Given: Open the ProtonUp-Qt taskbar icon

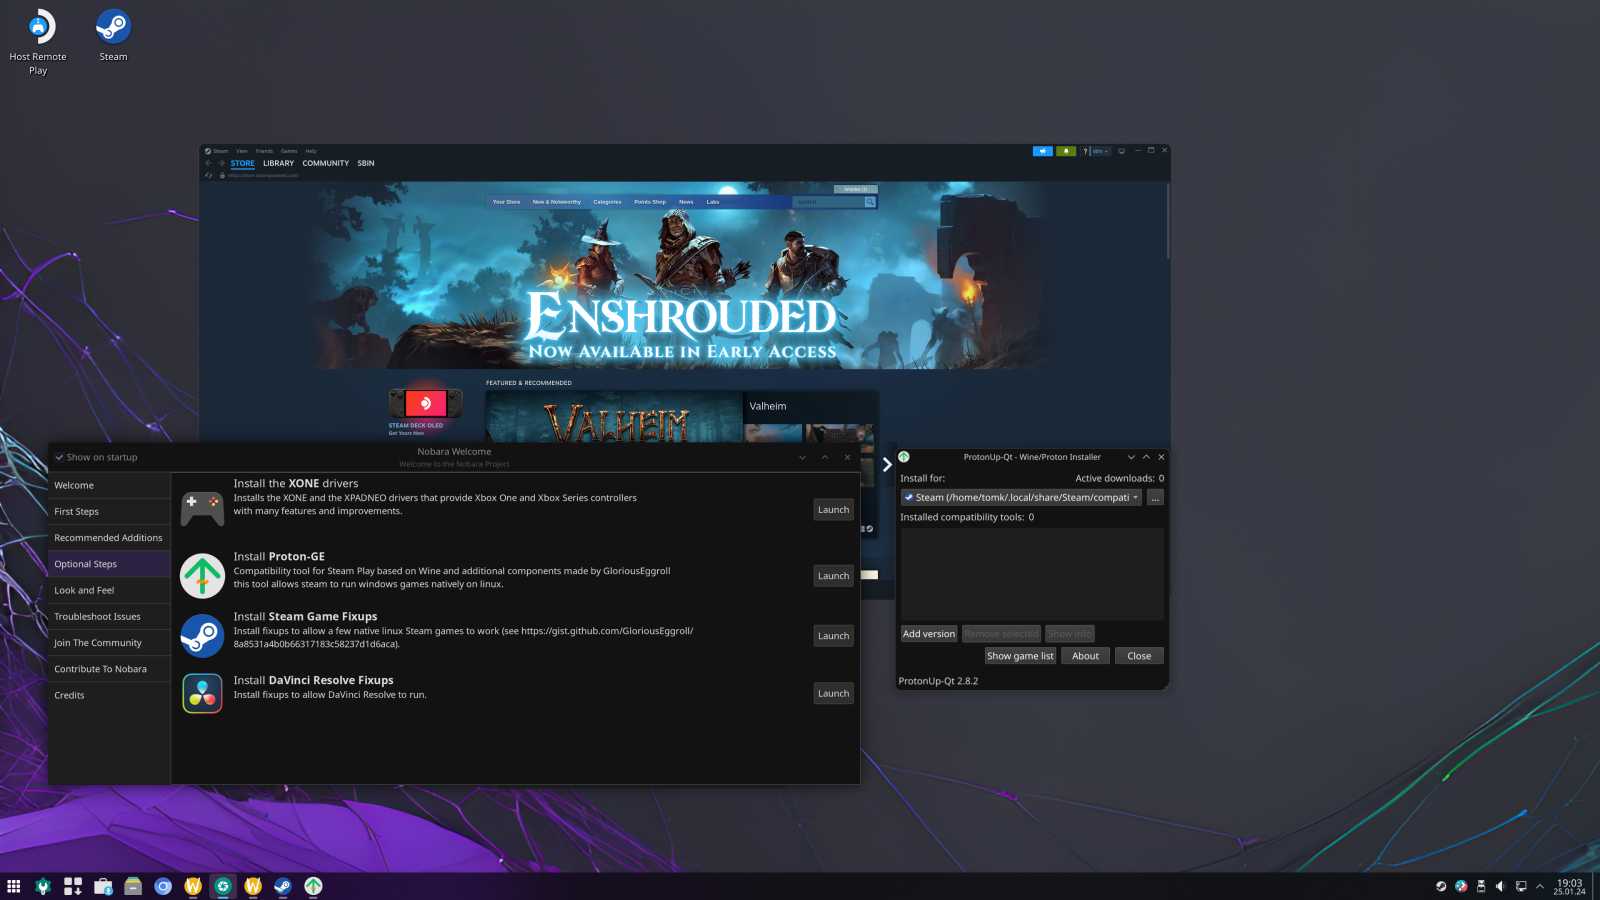Looking at the screenshot, I should [313, 886].
